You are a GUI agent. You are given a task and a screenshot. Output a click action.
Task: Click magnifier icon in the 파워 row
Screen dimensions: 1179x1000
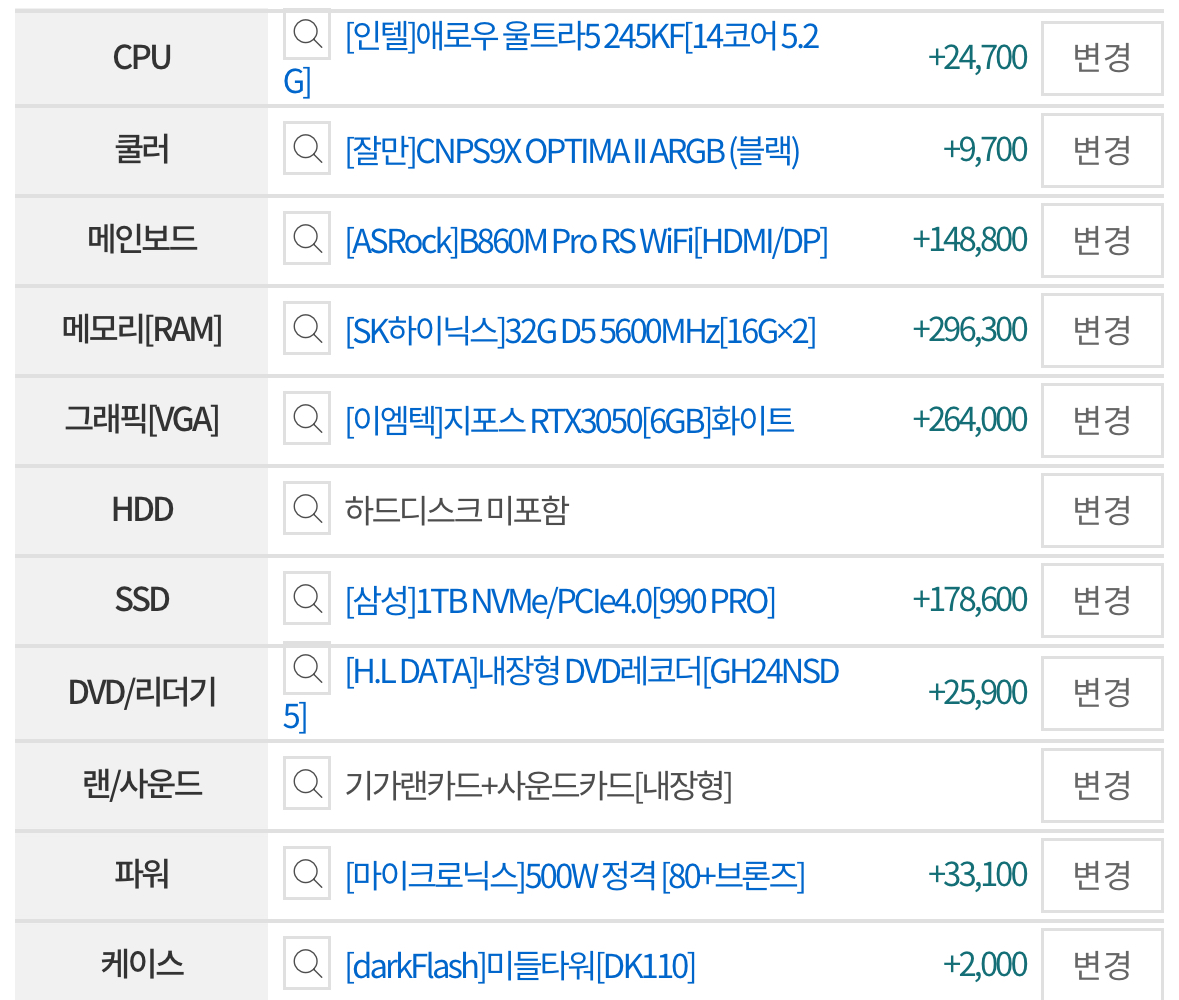pyautogui.click(x=307, y=873)
